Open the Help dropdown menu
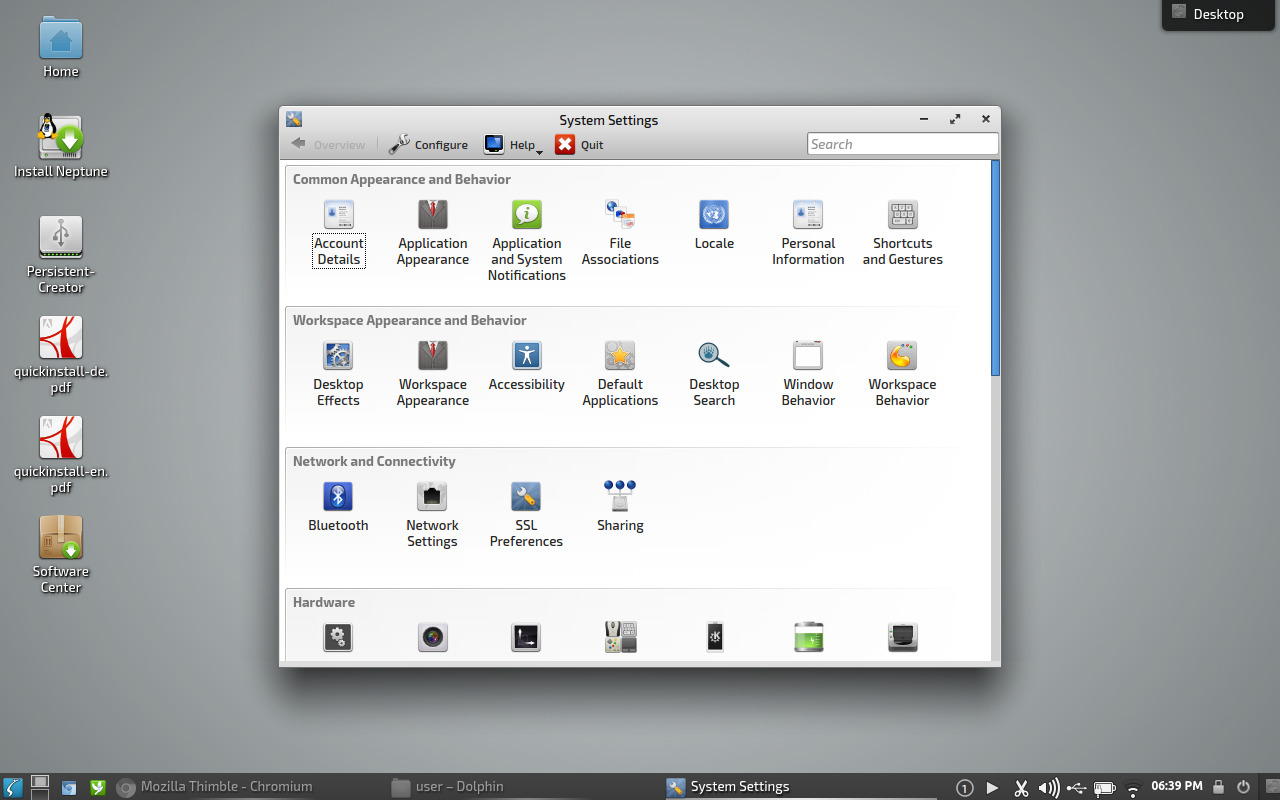Screen dimensions: 1280x800 (513, 144)
